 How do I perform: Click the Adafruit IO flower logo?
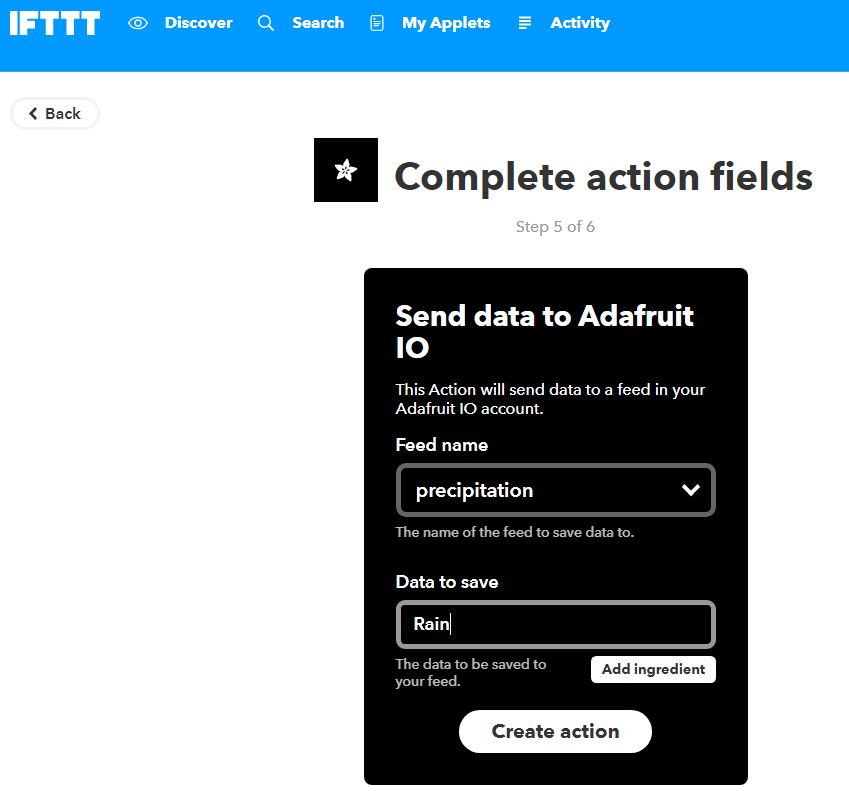tap(345, 170)
